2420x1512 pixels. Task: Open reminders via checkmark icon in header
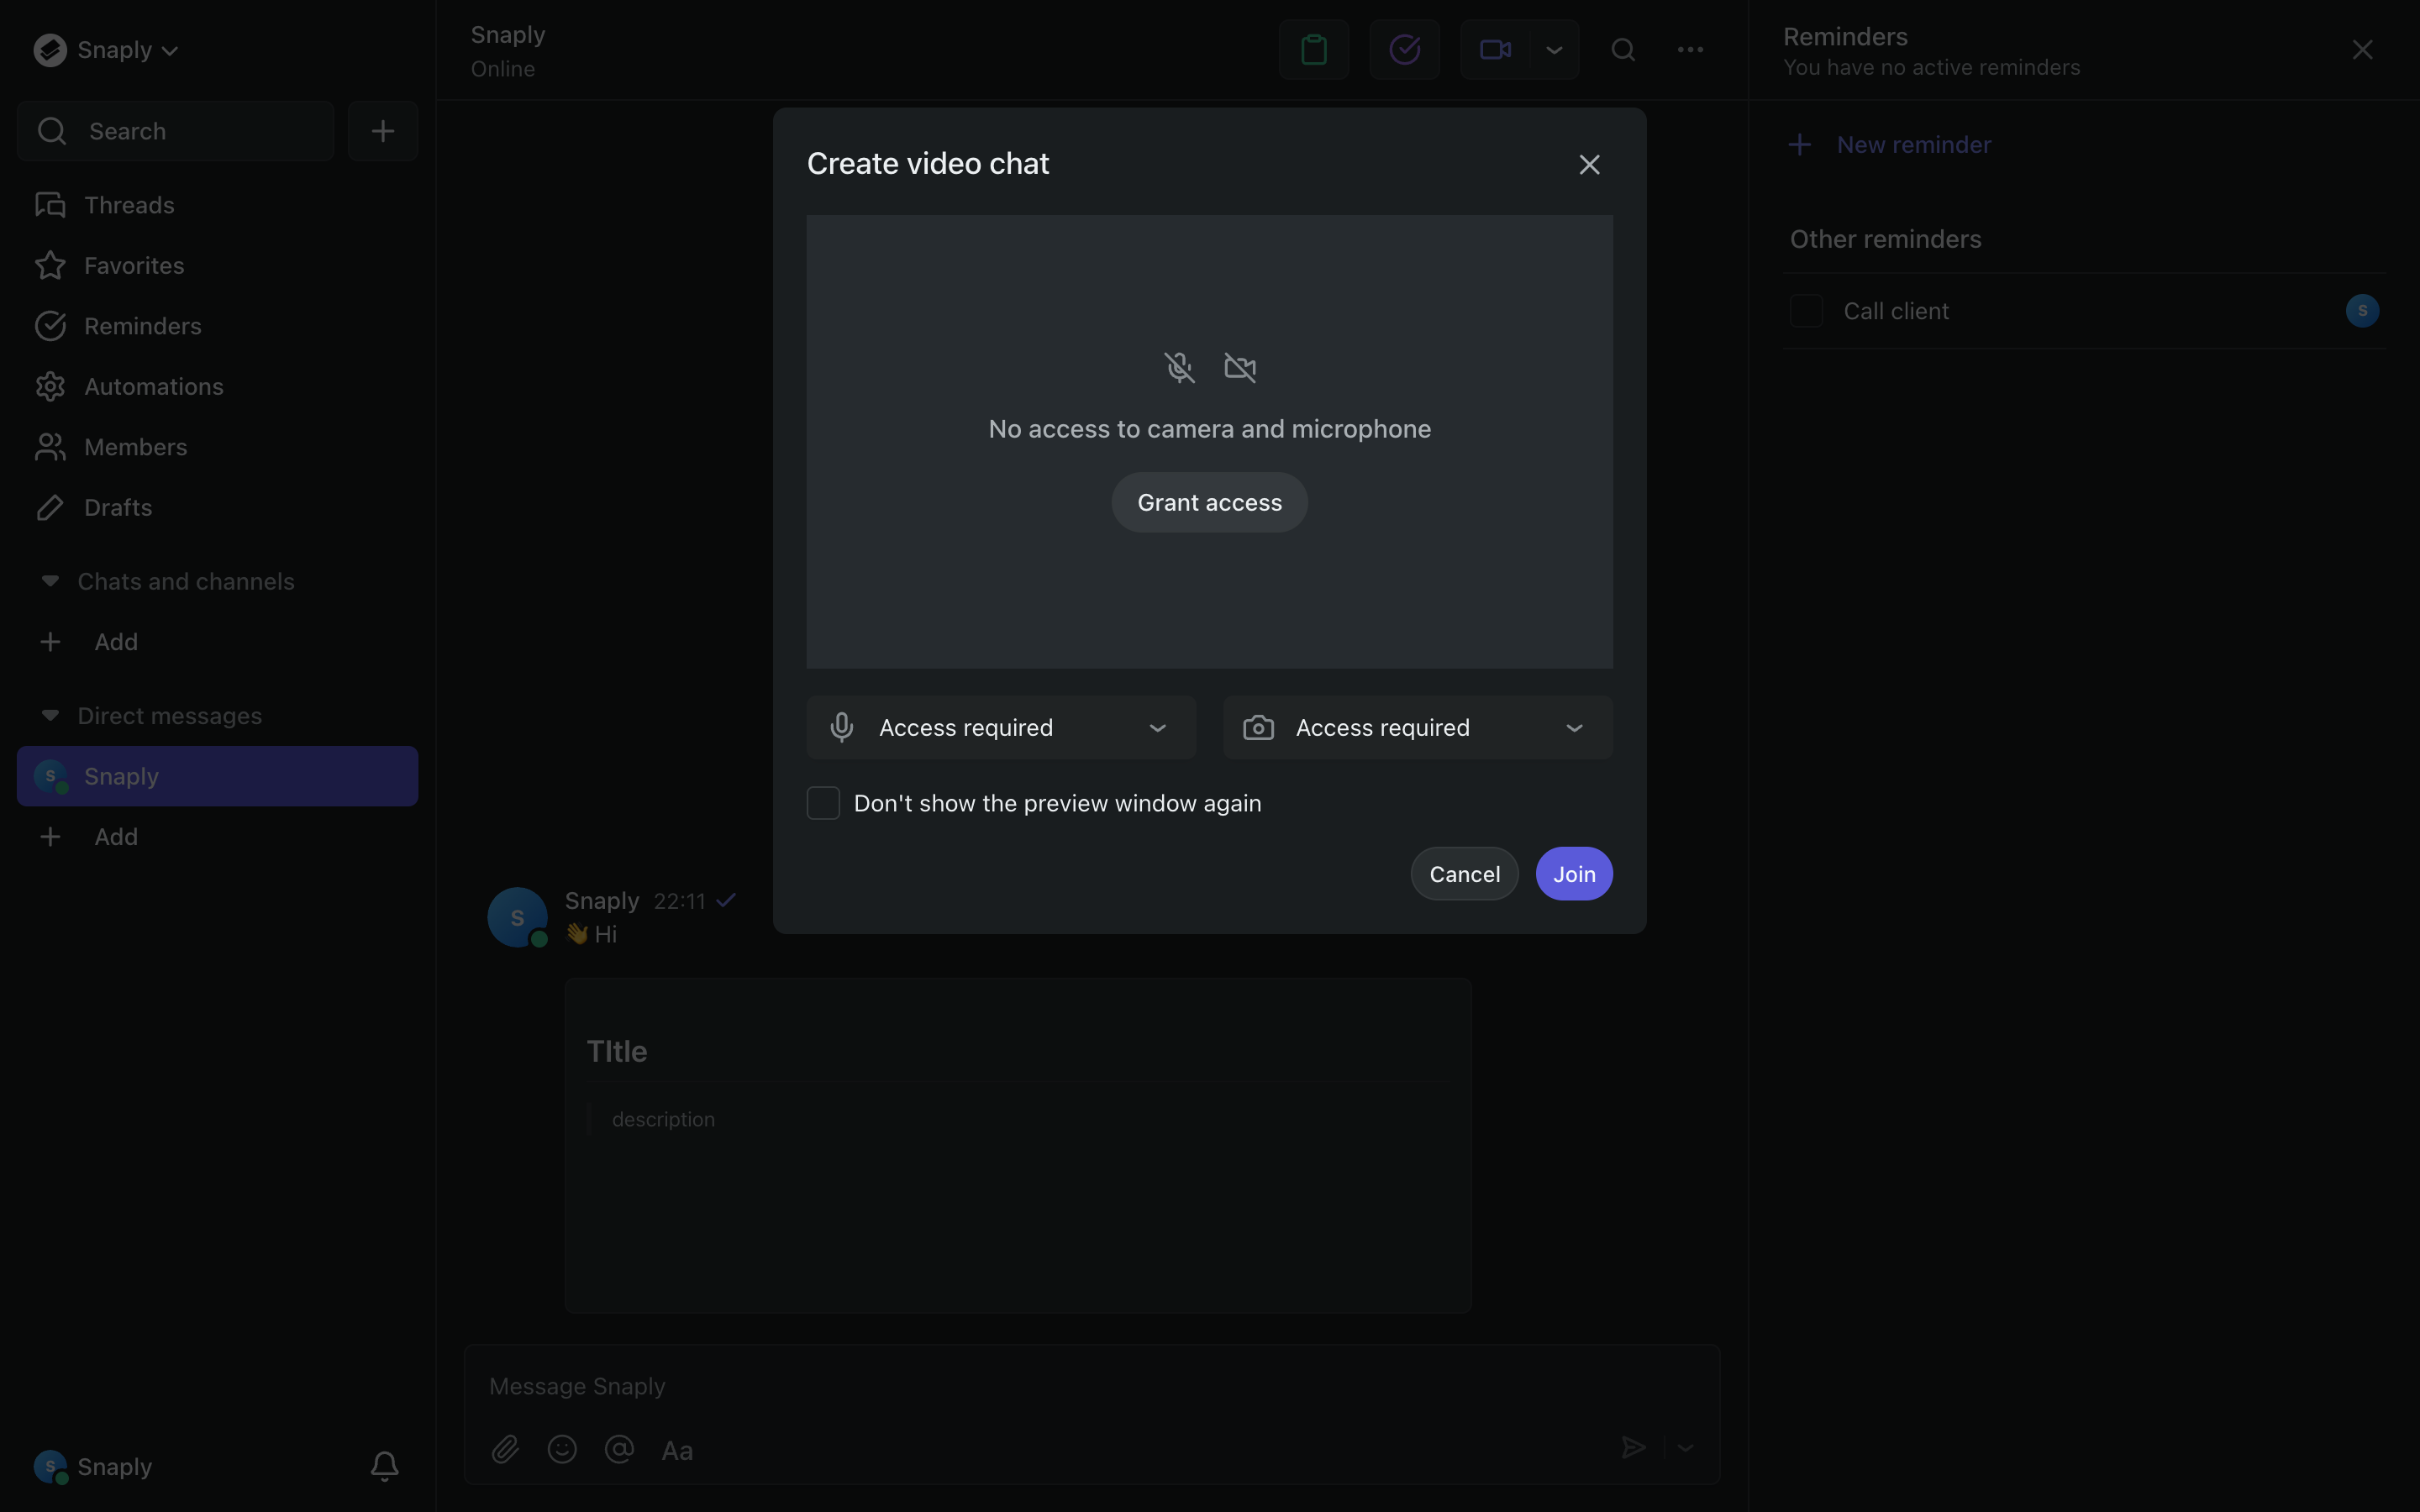(1404, 50)
